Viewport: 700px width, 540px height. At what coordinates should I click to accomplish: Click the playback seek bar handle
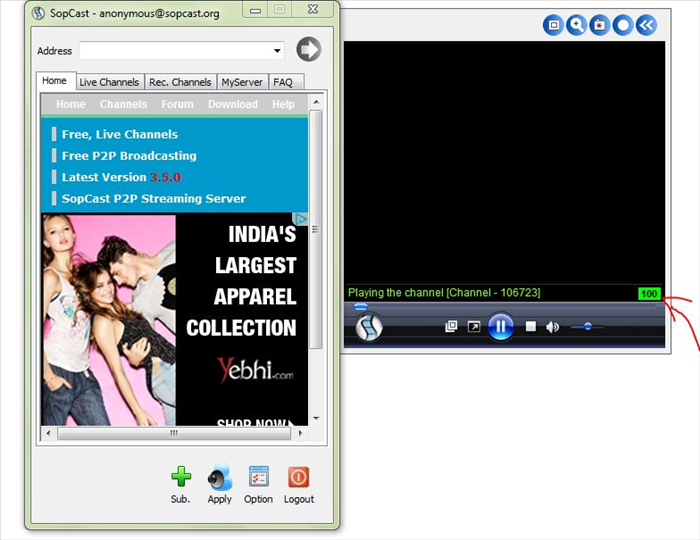(361, 307)
